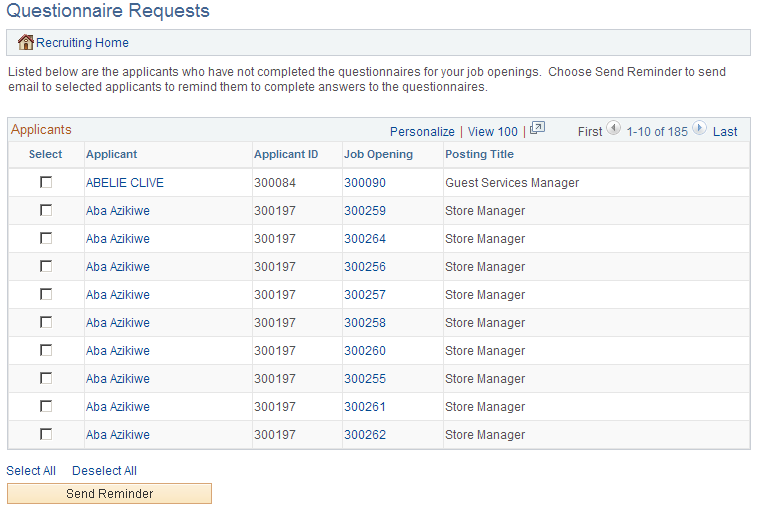Sort by Job Opening column header
The width and height of the screenshot is (758, 509).
(x=378, y=154)
